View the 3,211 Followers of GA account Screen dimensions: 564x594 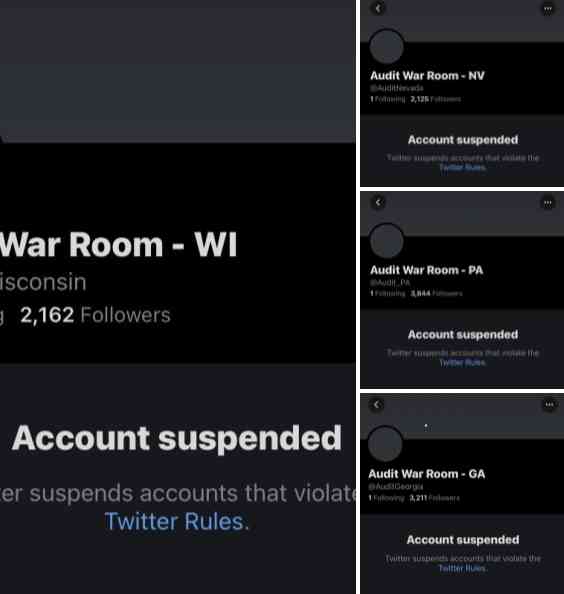click(434, 498)
